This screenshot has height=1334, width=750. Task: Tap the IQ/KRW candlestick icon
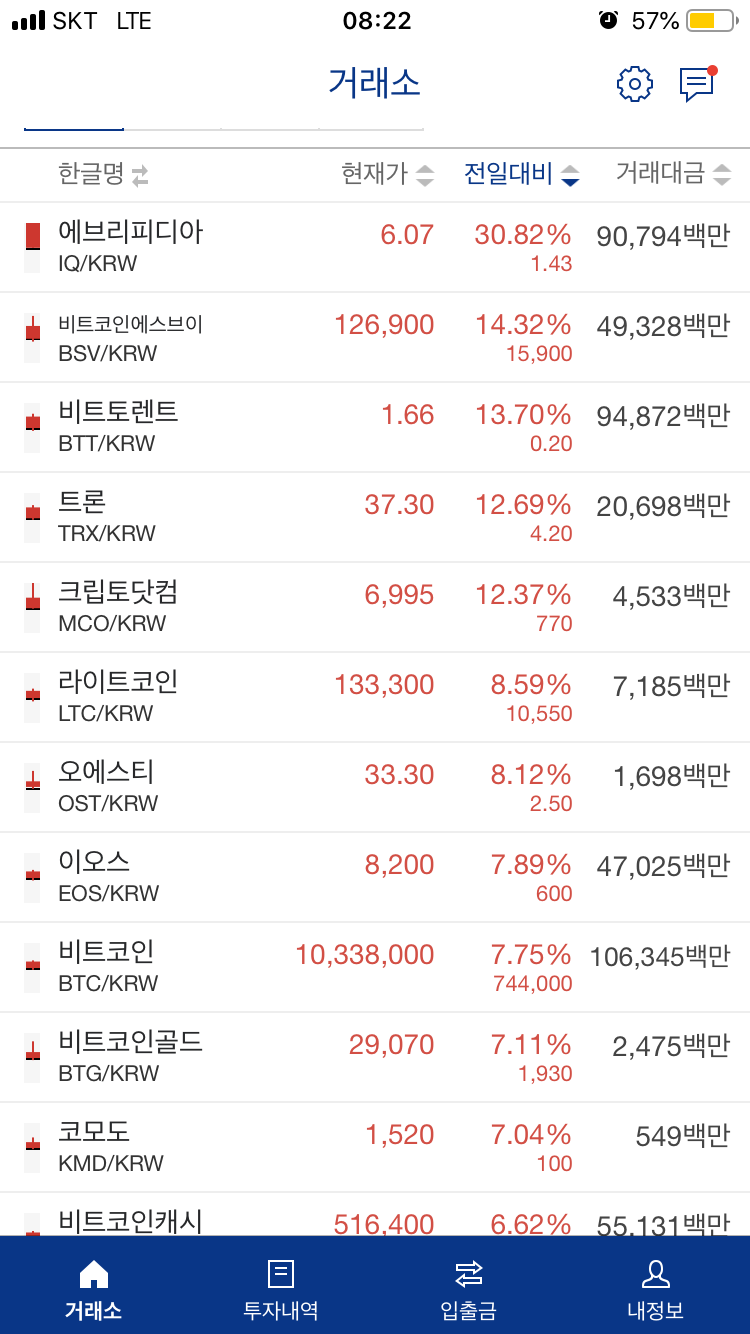(33, 247)
